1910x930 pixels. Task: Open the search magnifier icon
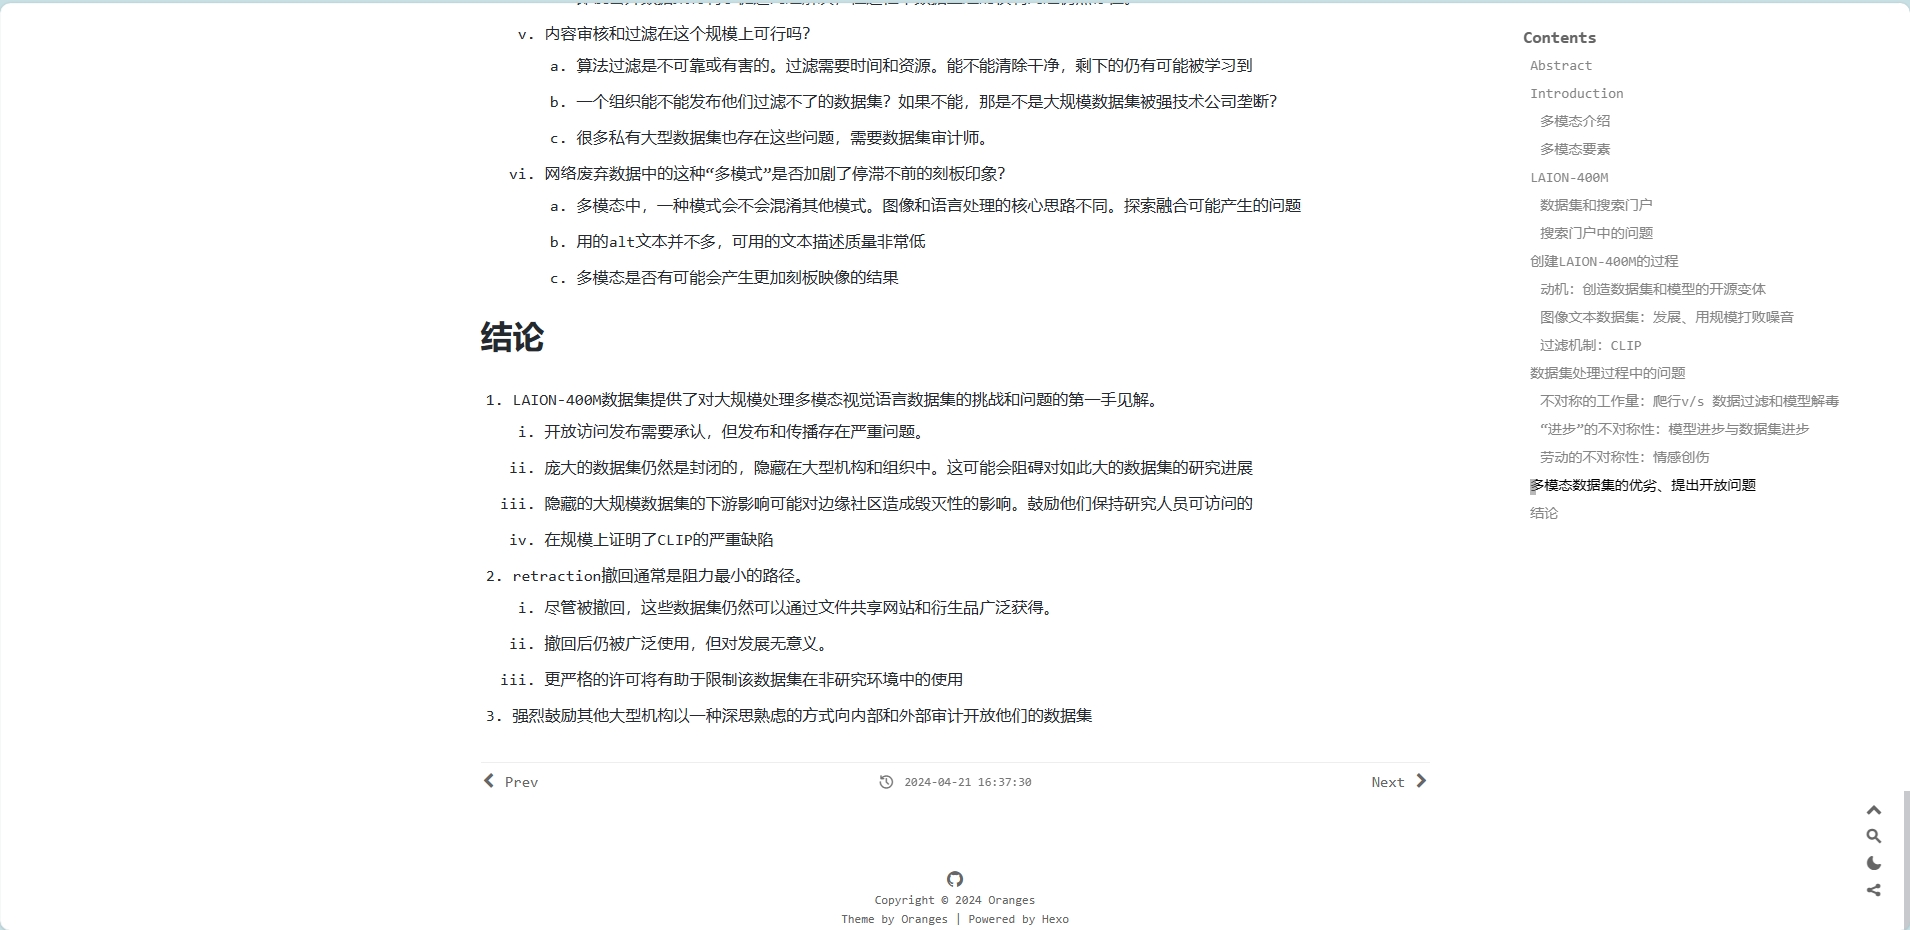pyautogui.click(x=1874, y=836)
